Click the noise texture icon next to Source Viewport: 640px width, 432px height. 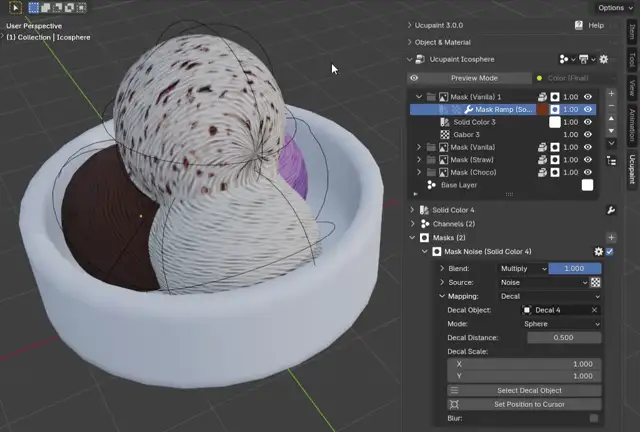[596, 282]
